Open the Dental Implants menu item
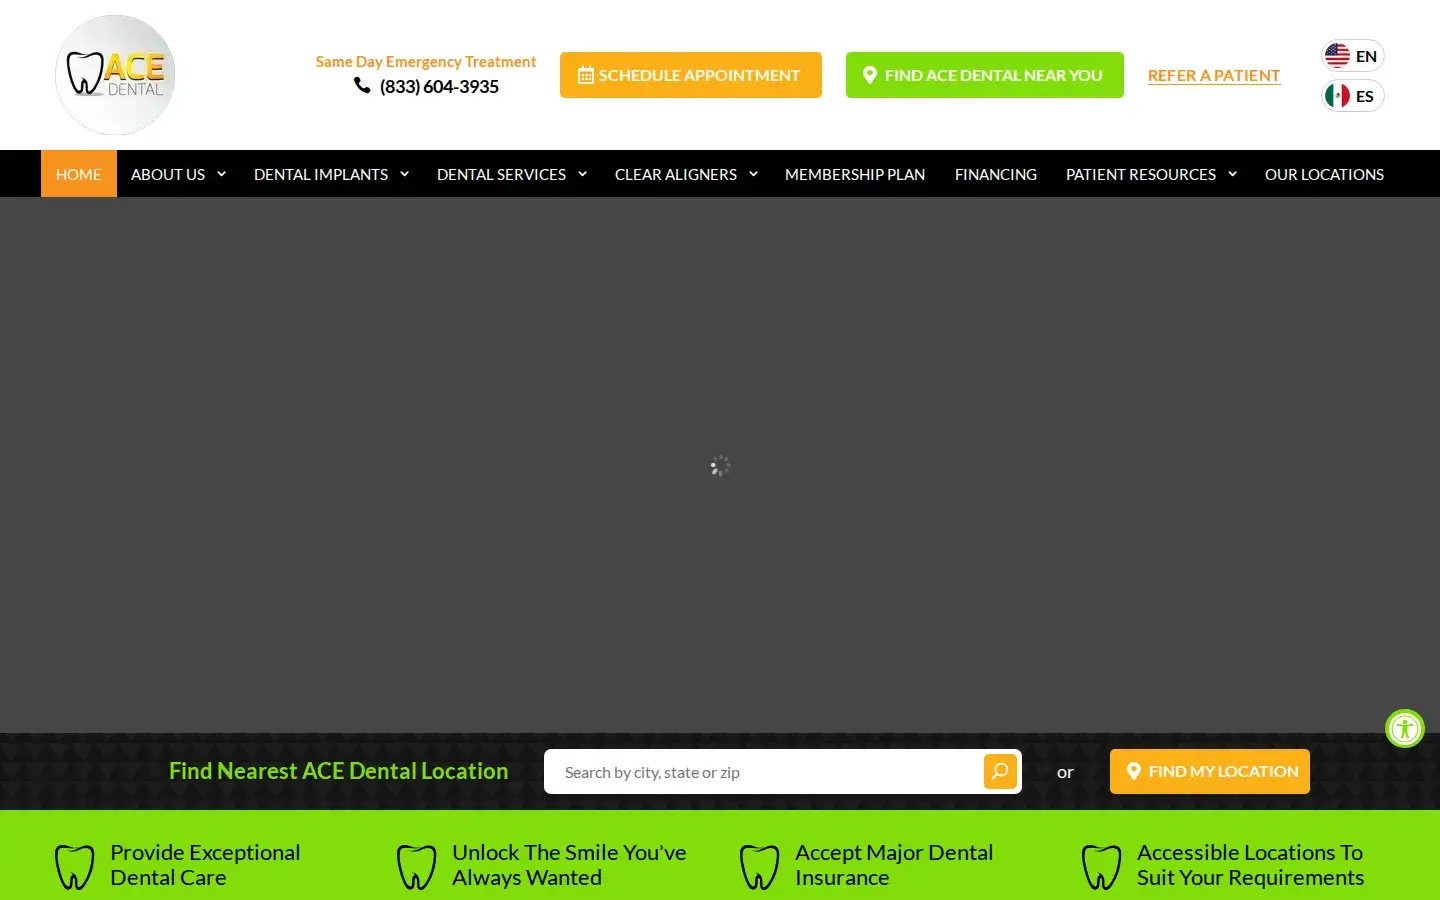 coord(321,174)
